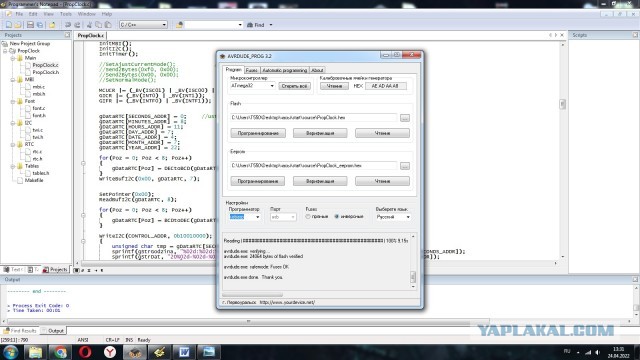The image size is (640, 360).
Task: Select font.c in the project tree
Action: coord(39,108)
